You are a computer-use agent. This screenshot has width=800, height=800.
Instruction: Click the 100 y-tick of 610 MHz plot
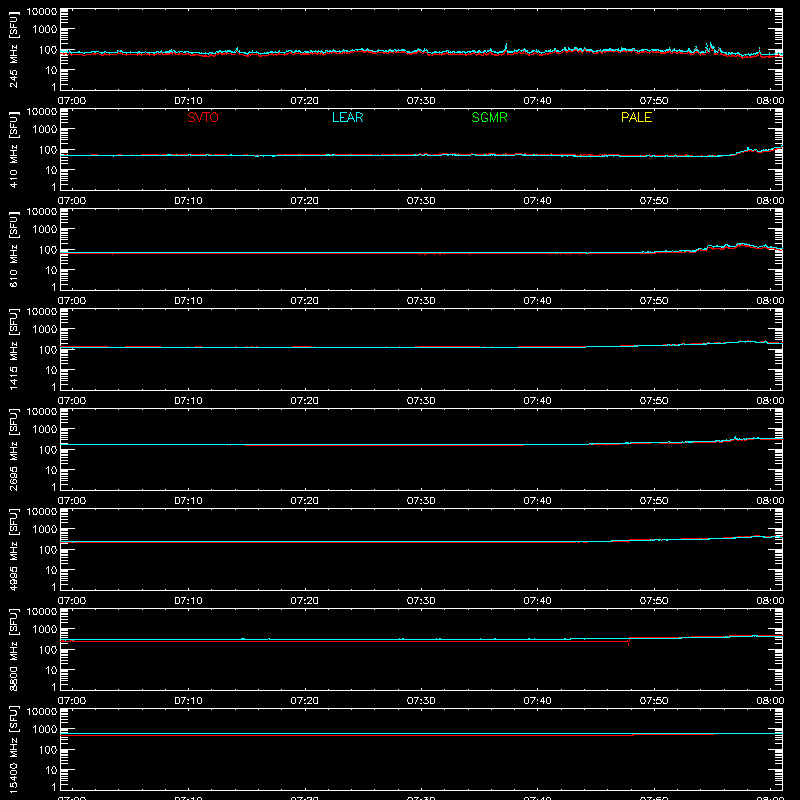click(48, 250)
